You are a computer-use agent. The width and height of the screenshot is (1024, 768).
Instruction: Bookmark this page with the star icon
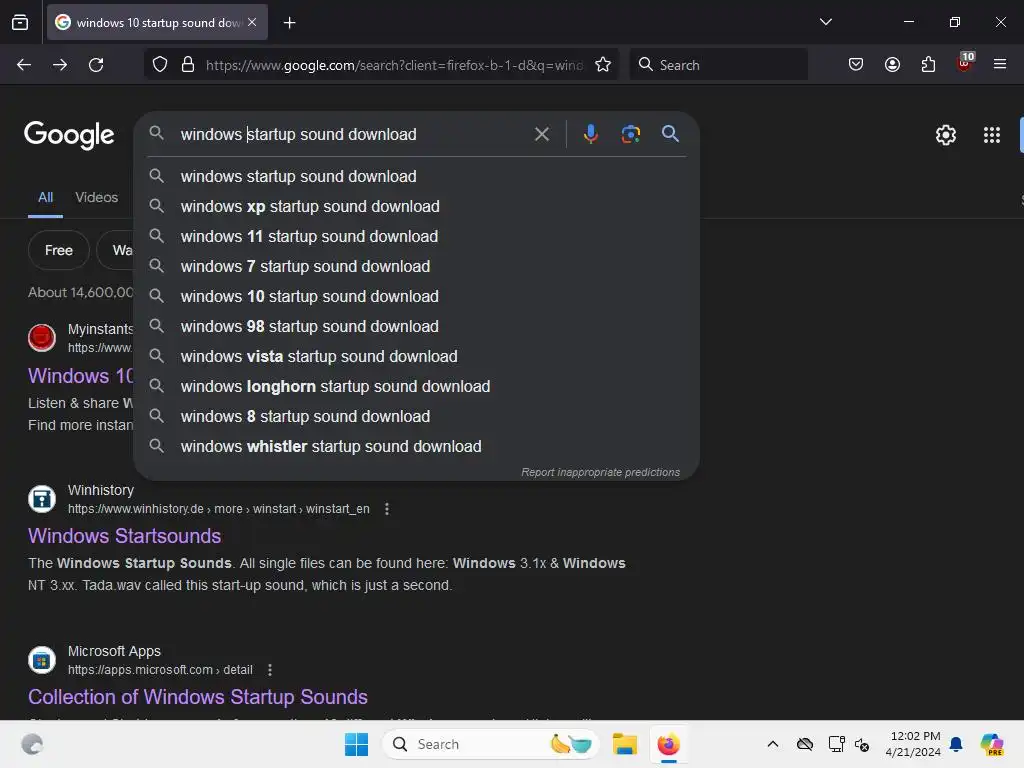pyautogui.click(x=603, y=65)
